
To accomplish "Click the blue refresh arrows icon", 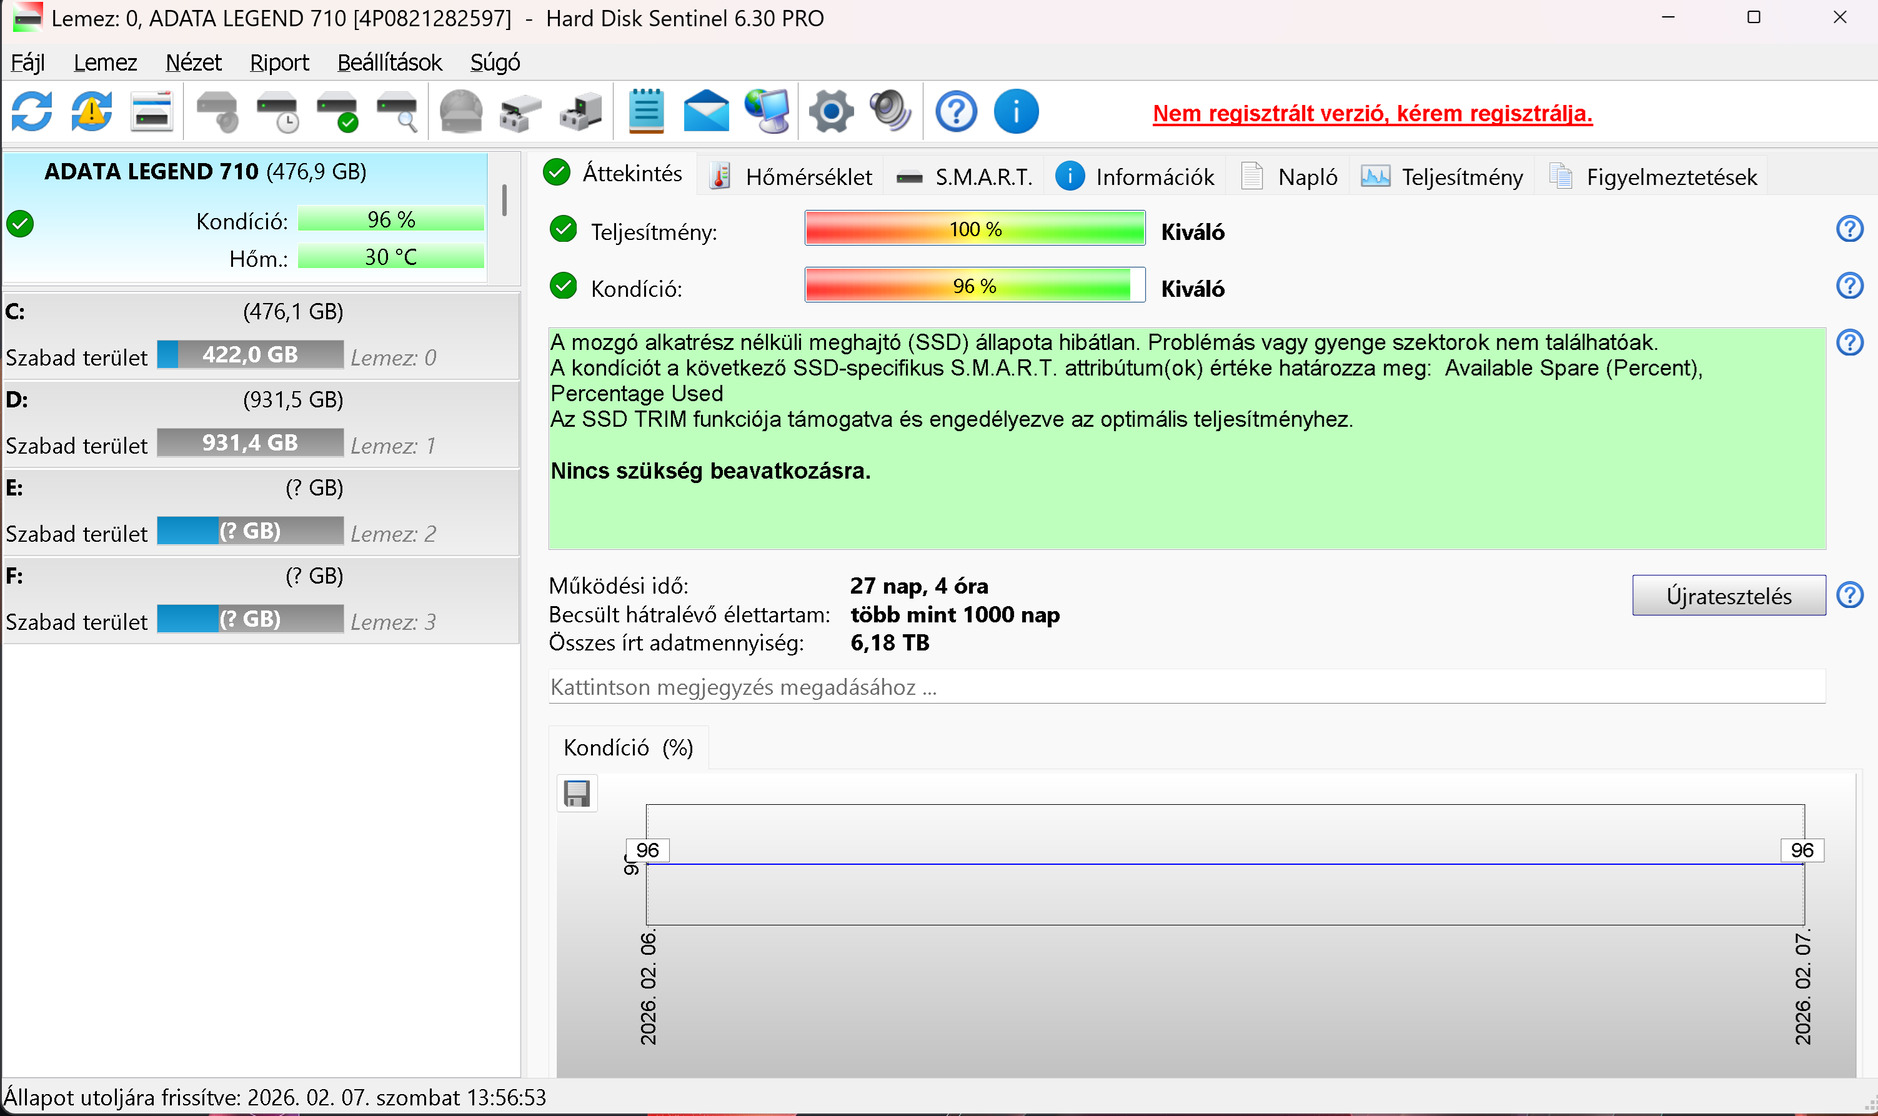I will (x=32, y=111).
